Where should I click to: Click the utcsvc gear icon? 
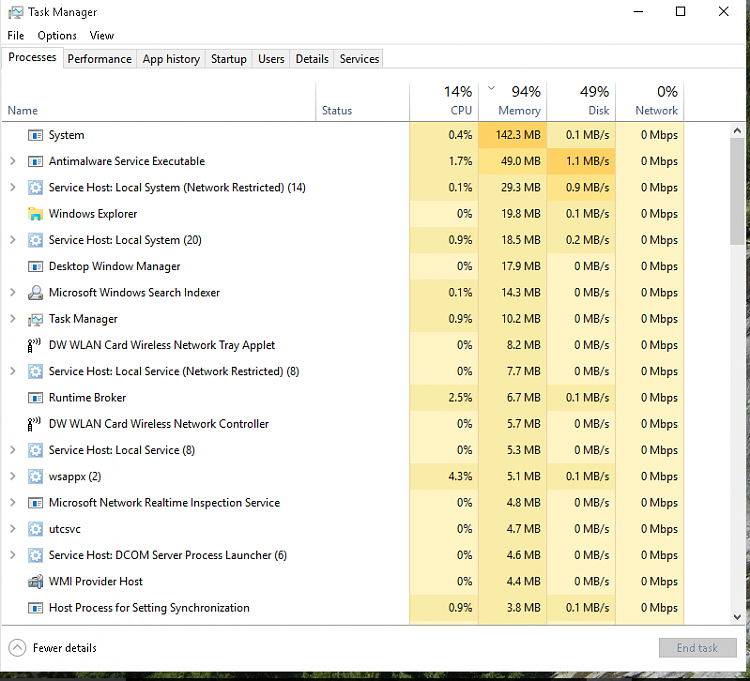point(35,529)
